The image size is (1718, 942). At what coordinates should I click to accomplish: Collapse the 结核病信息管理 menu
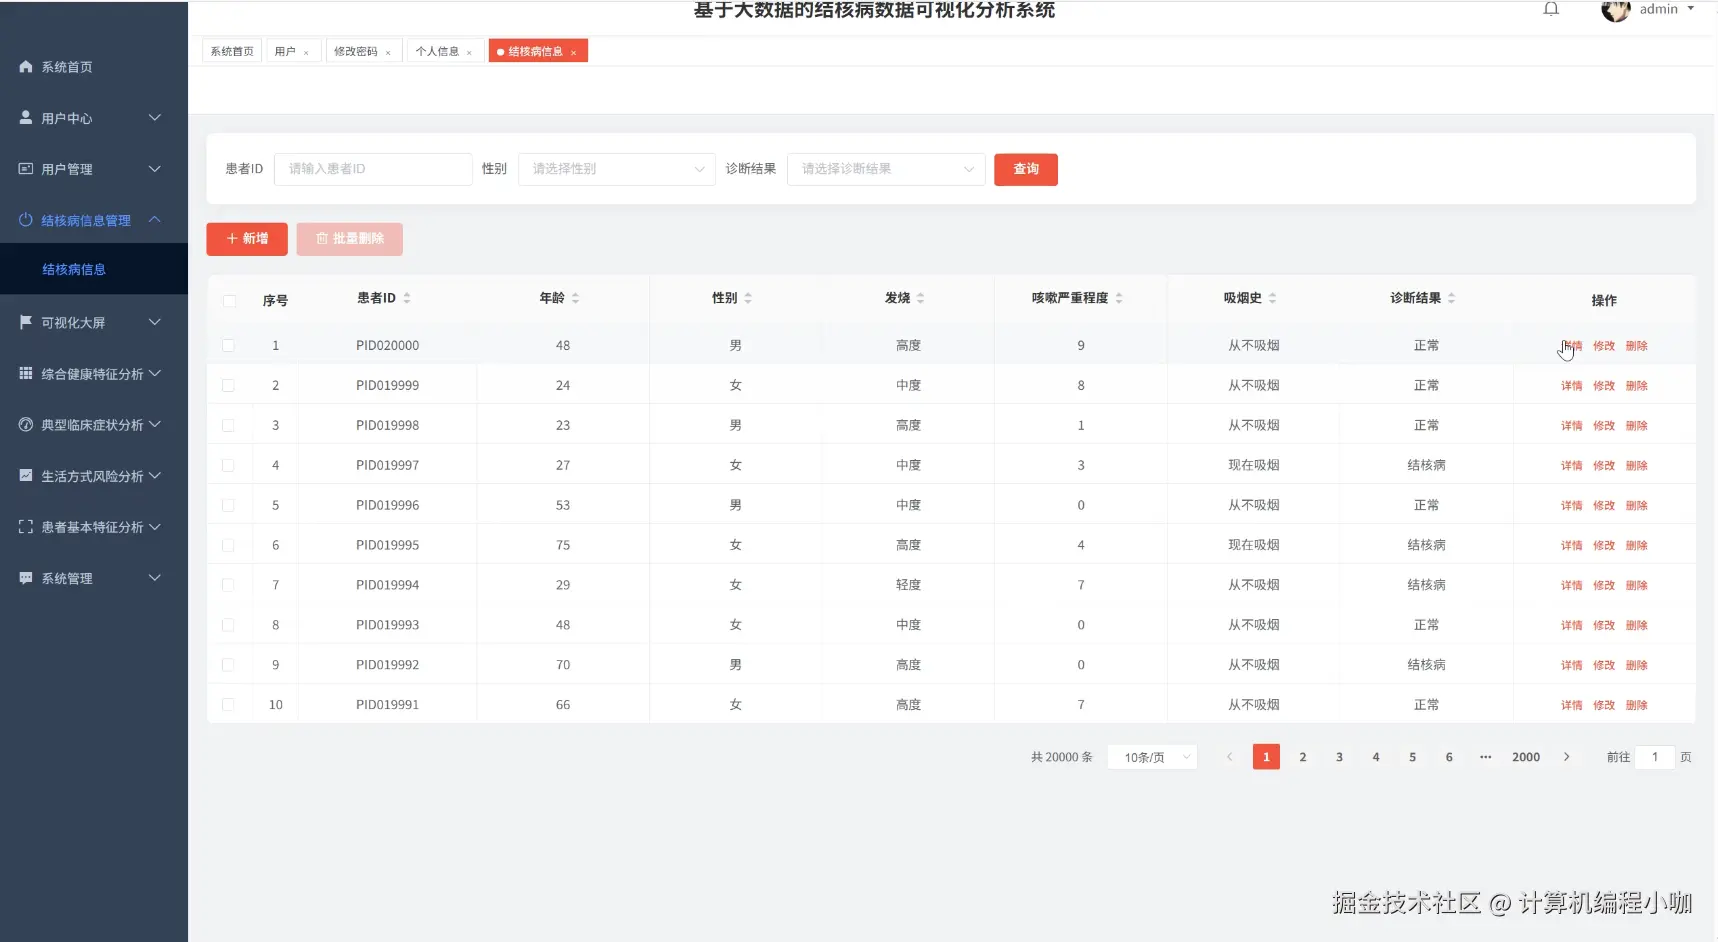[155, 219]
